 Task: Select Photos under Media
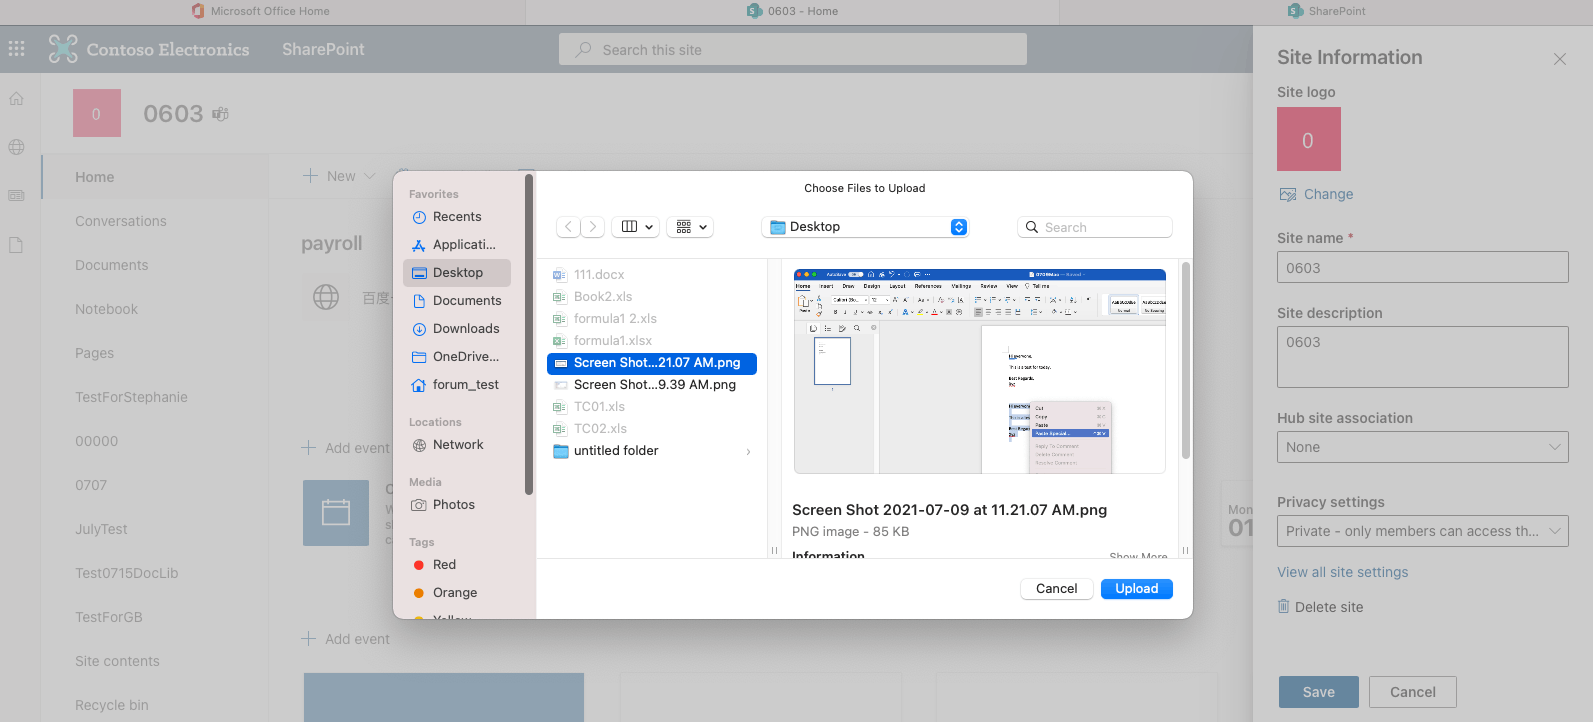(x=457, y=505)
